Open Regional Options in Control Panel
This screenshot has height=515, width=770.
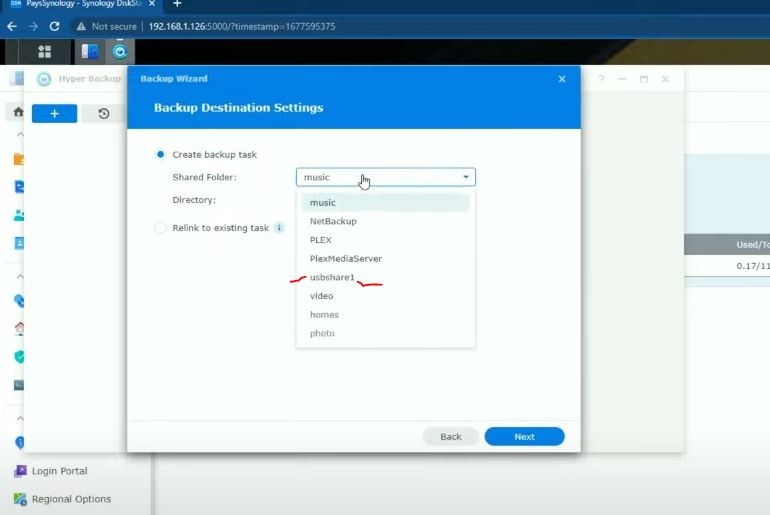coord(71,499)
